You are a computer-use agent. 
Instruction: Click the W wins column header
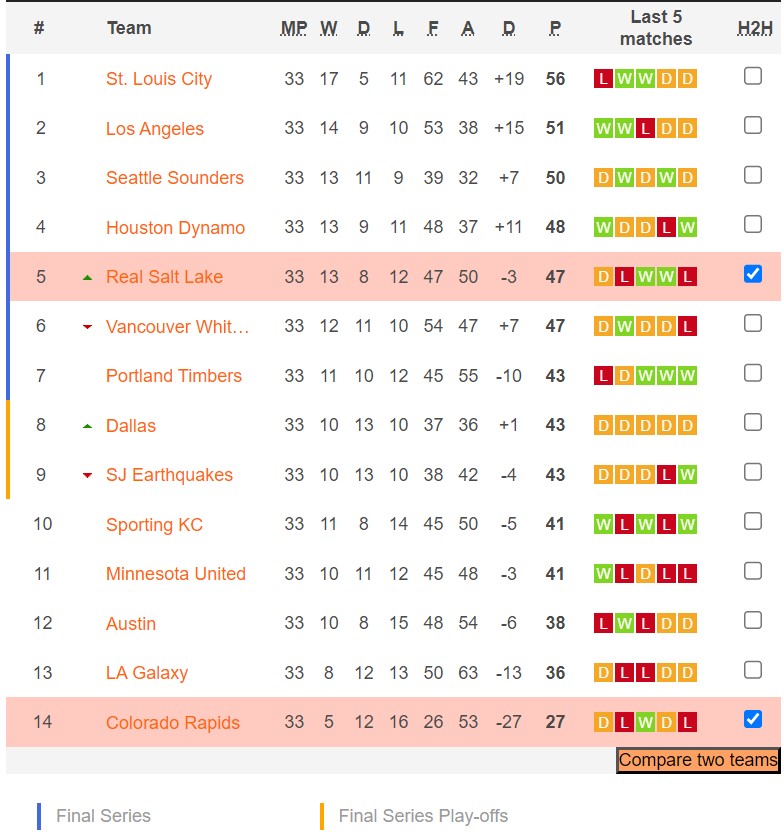coord(329,28)
